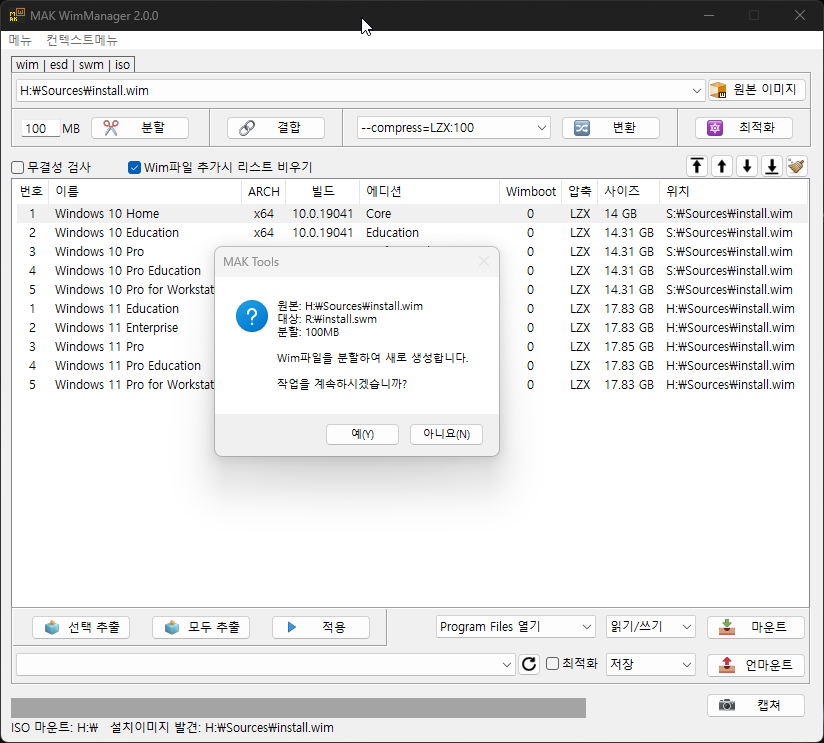Sort by the 사이즈 column header
This screenshot has width=824, height=743.
(628, 191)
